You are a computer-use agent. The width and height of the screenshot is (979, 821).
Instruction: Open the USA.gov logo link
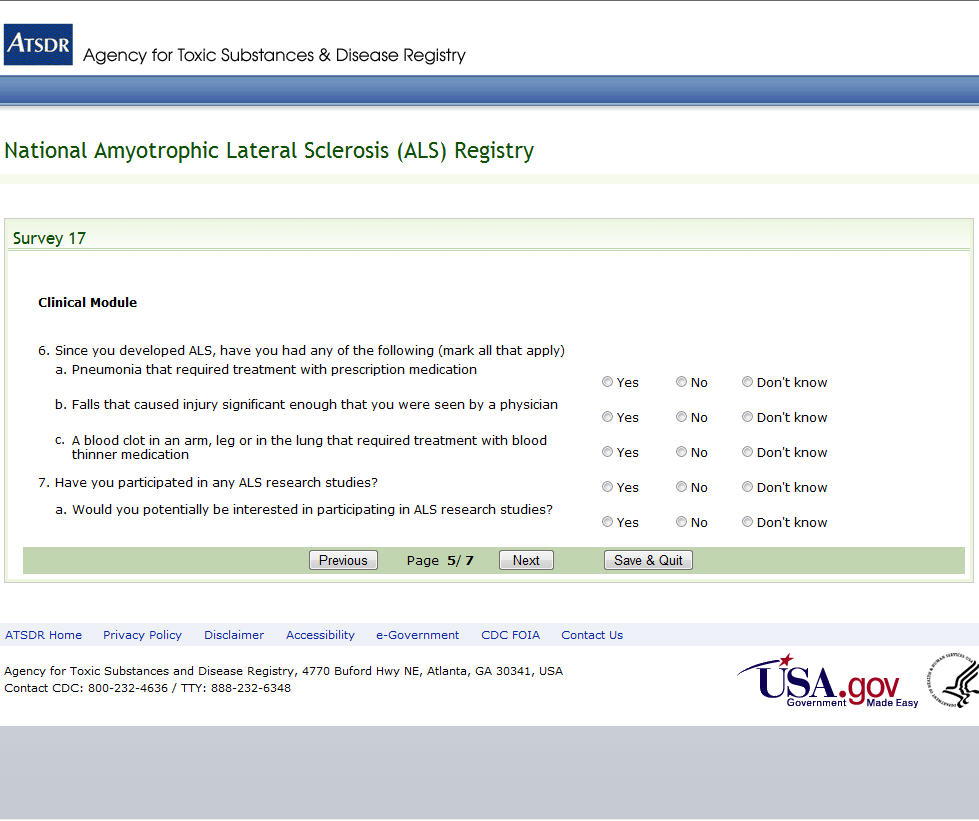828,681
